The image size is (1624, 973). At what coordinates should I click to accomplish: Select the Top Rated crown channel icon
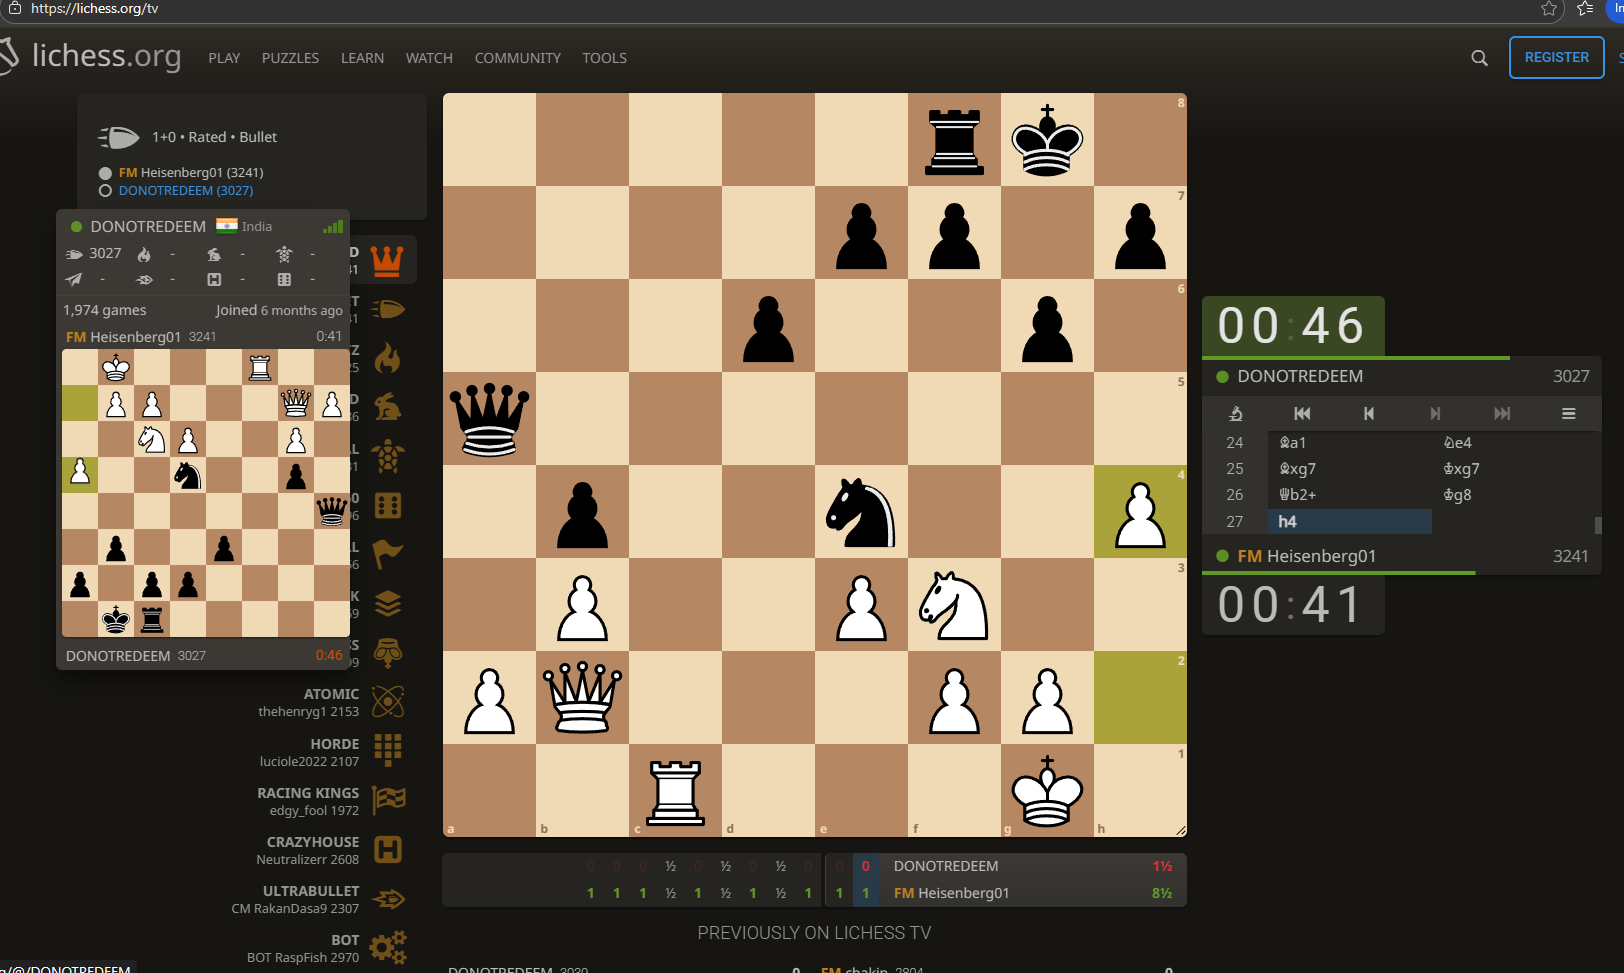pyautogui.click(x=387, y=260)
